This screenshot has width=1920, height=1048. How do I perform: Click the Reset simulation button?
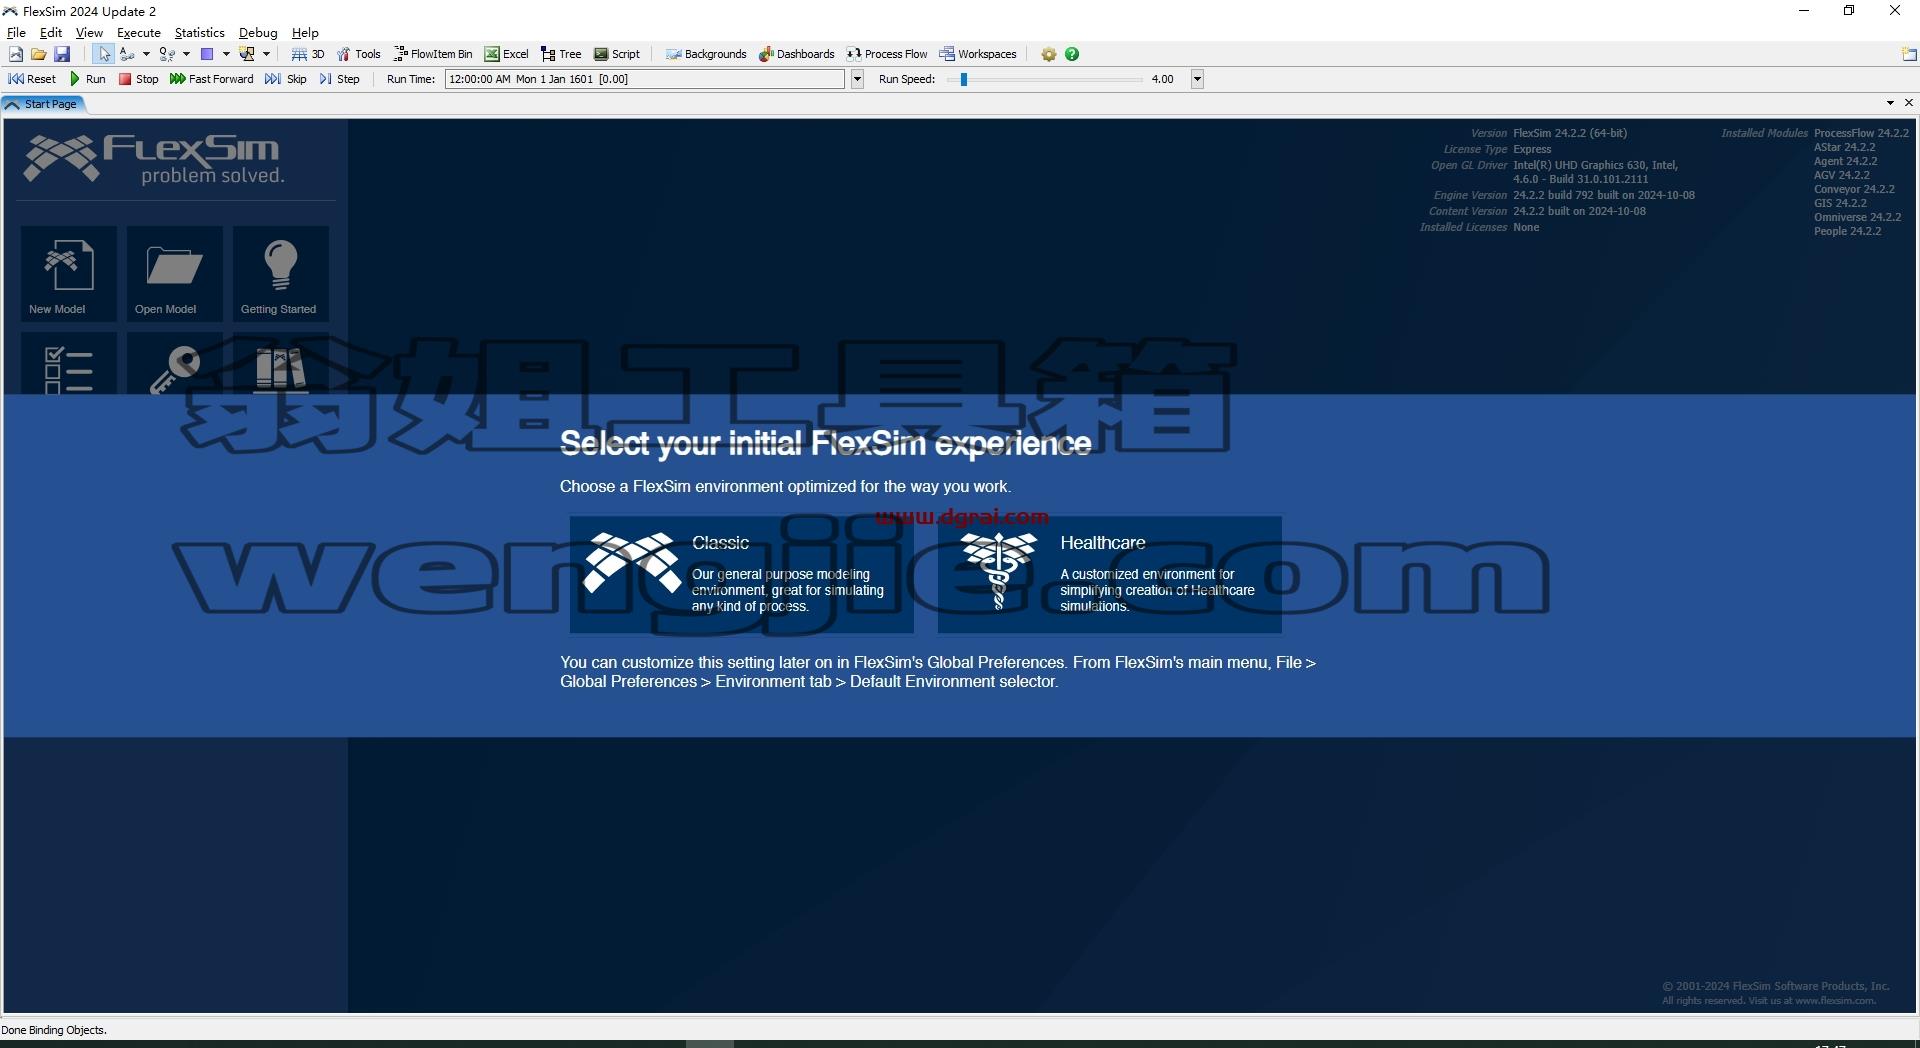point(32,79)
